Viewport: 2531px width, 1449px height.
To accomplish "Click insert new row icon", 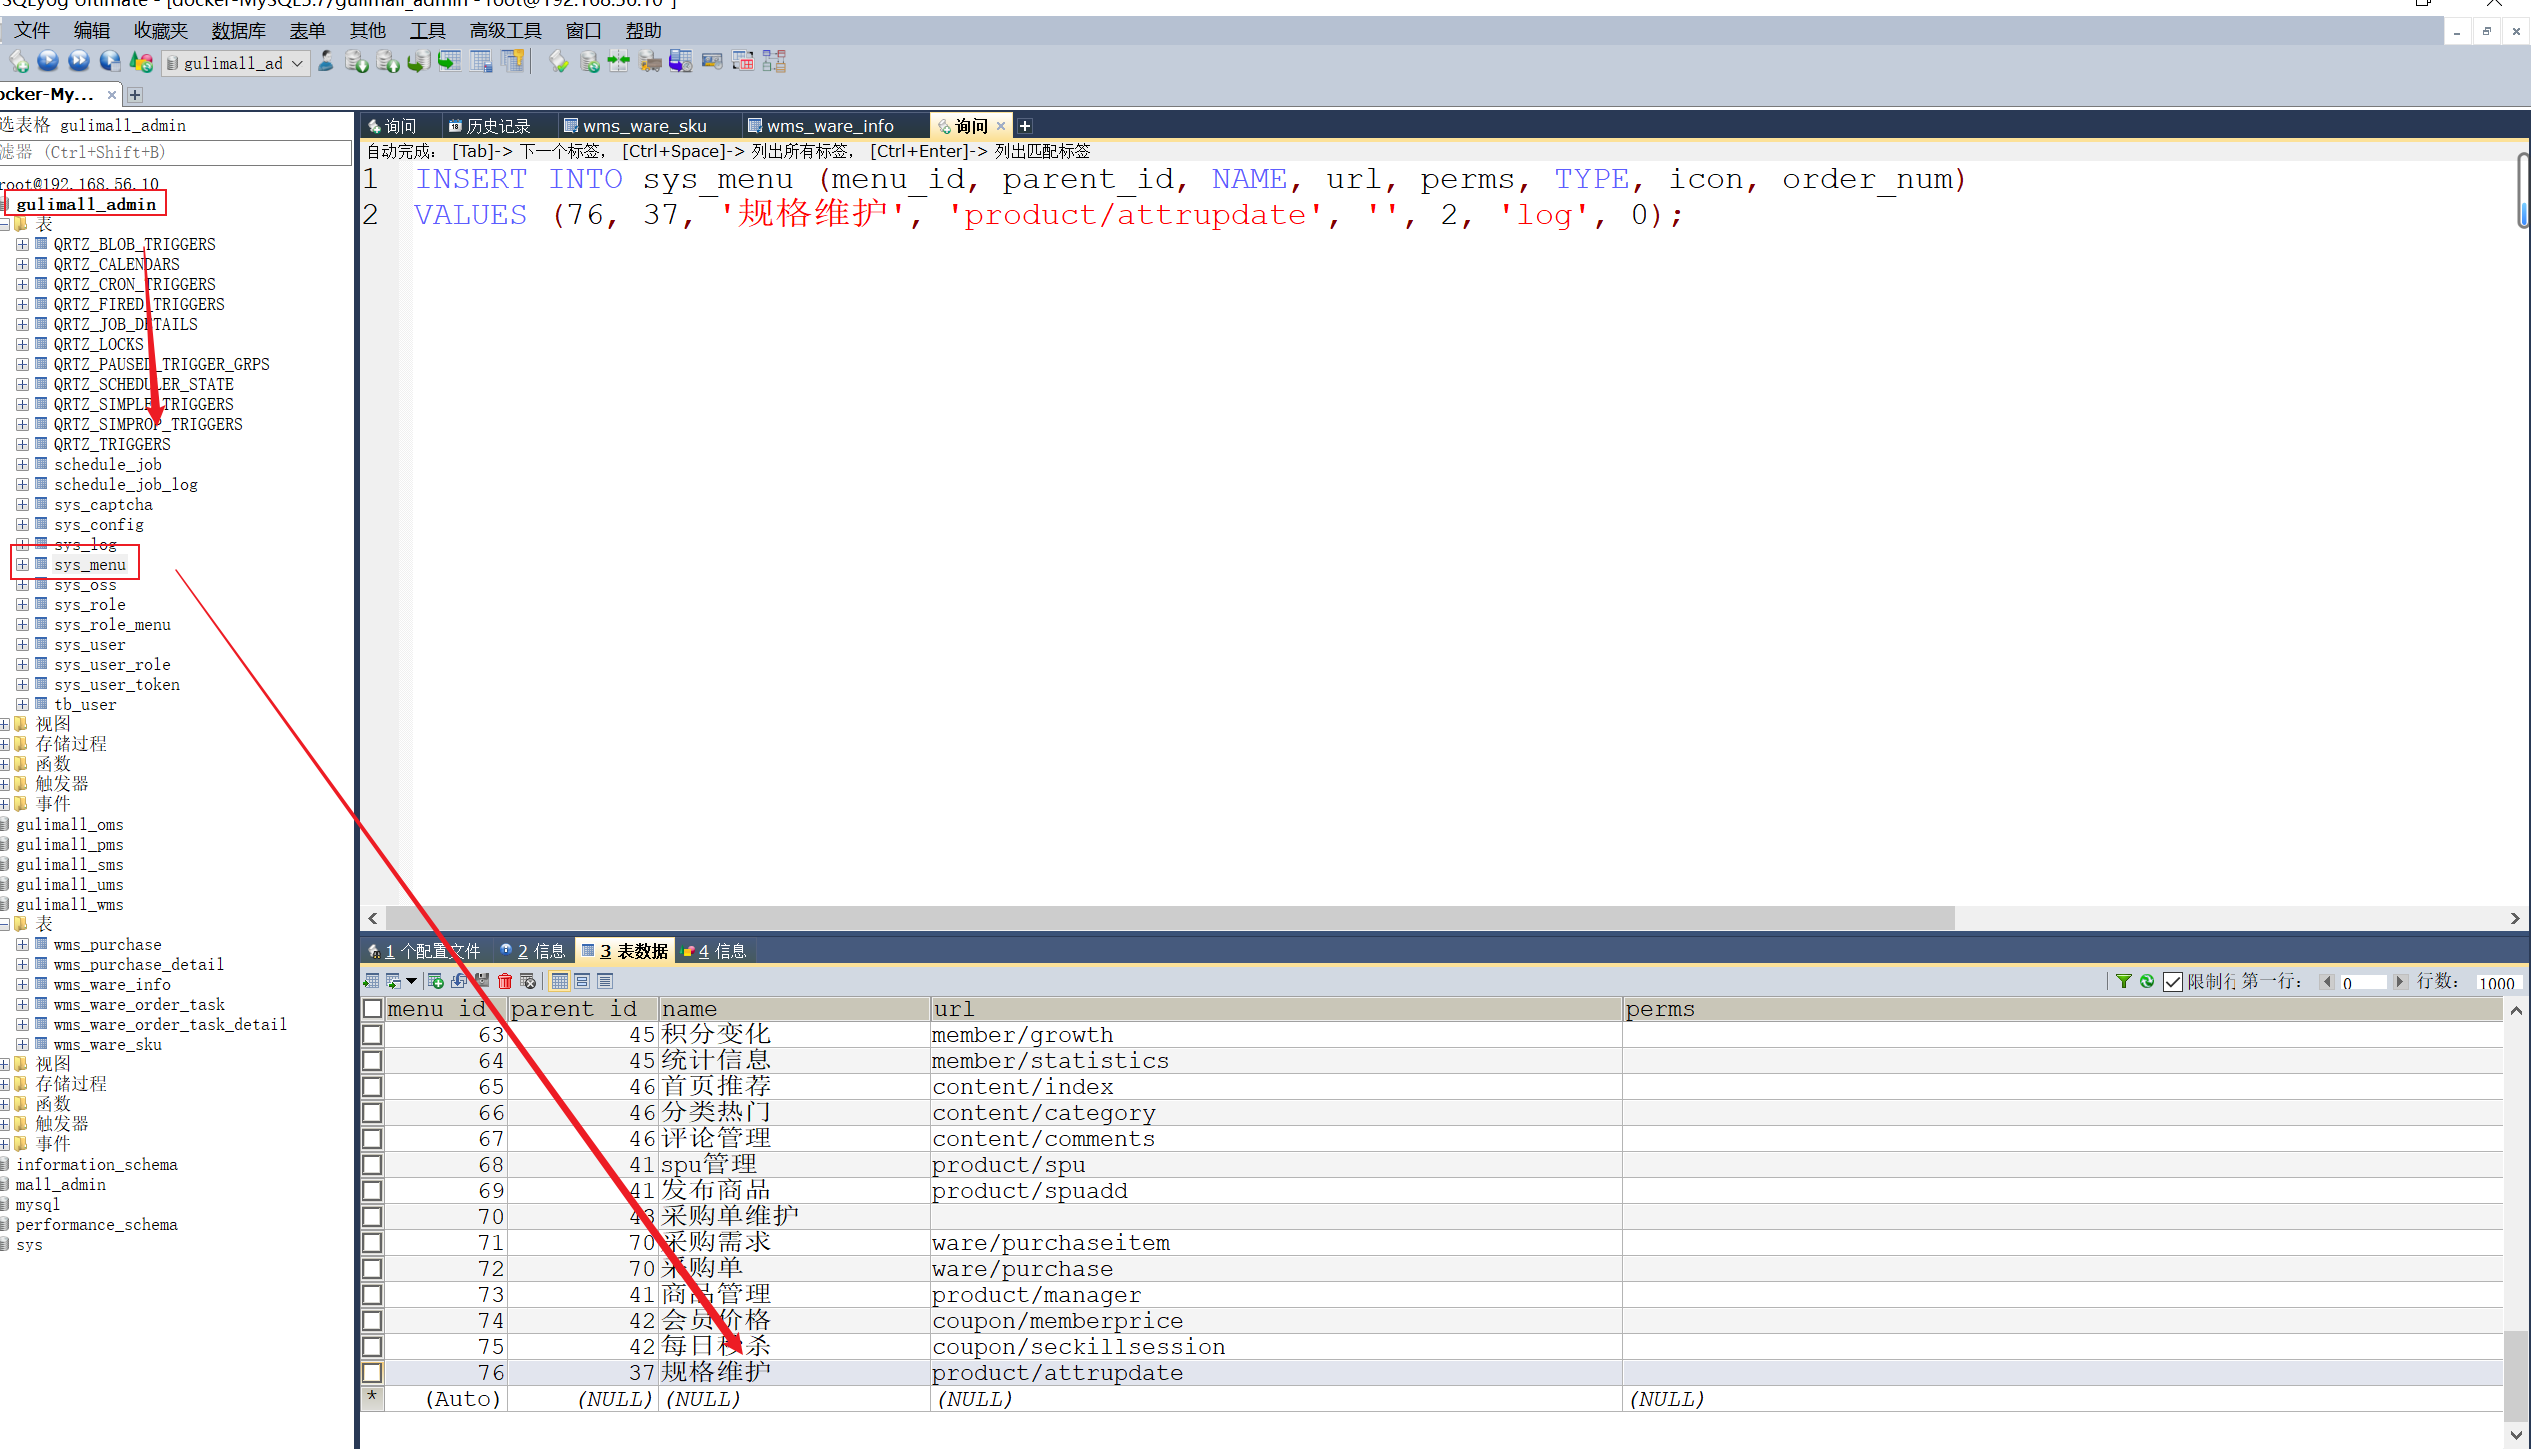I will [435, 981].
